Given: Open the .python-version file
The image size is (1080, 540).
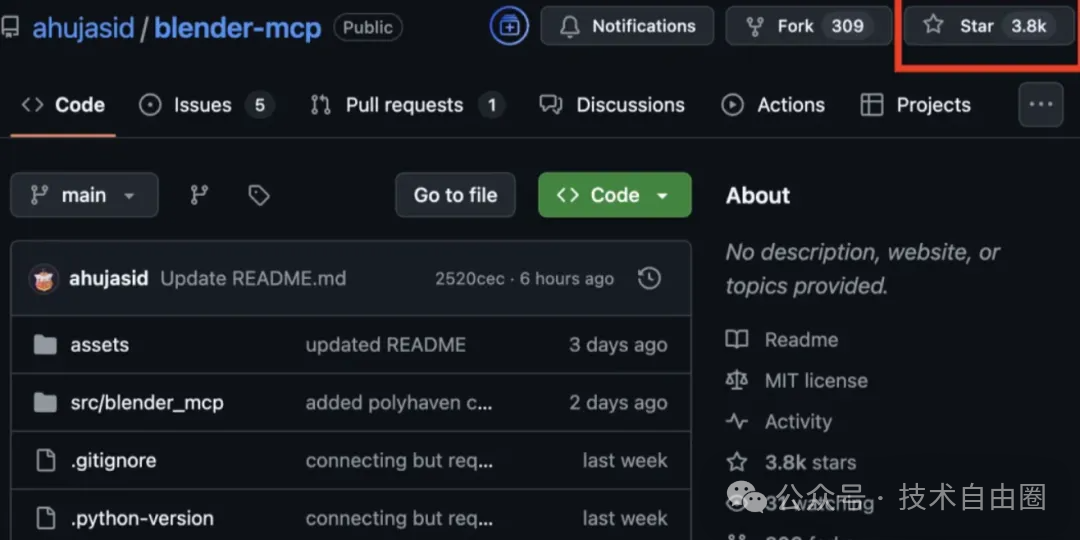Looking at the screenshot, I should (142, 519).
